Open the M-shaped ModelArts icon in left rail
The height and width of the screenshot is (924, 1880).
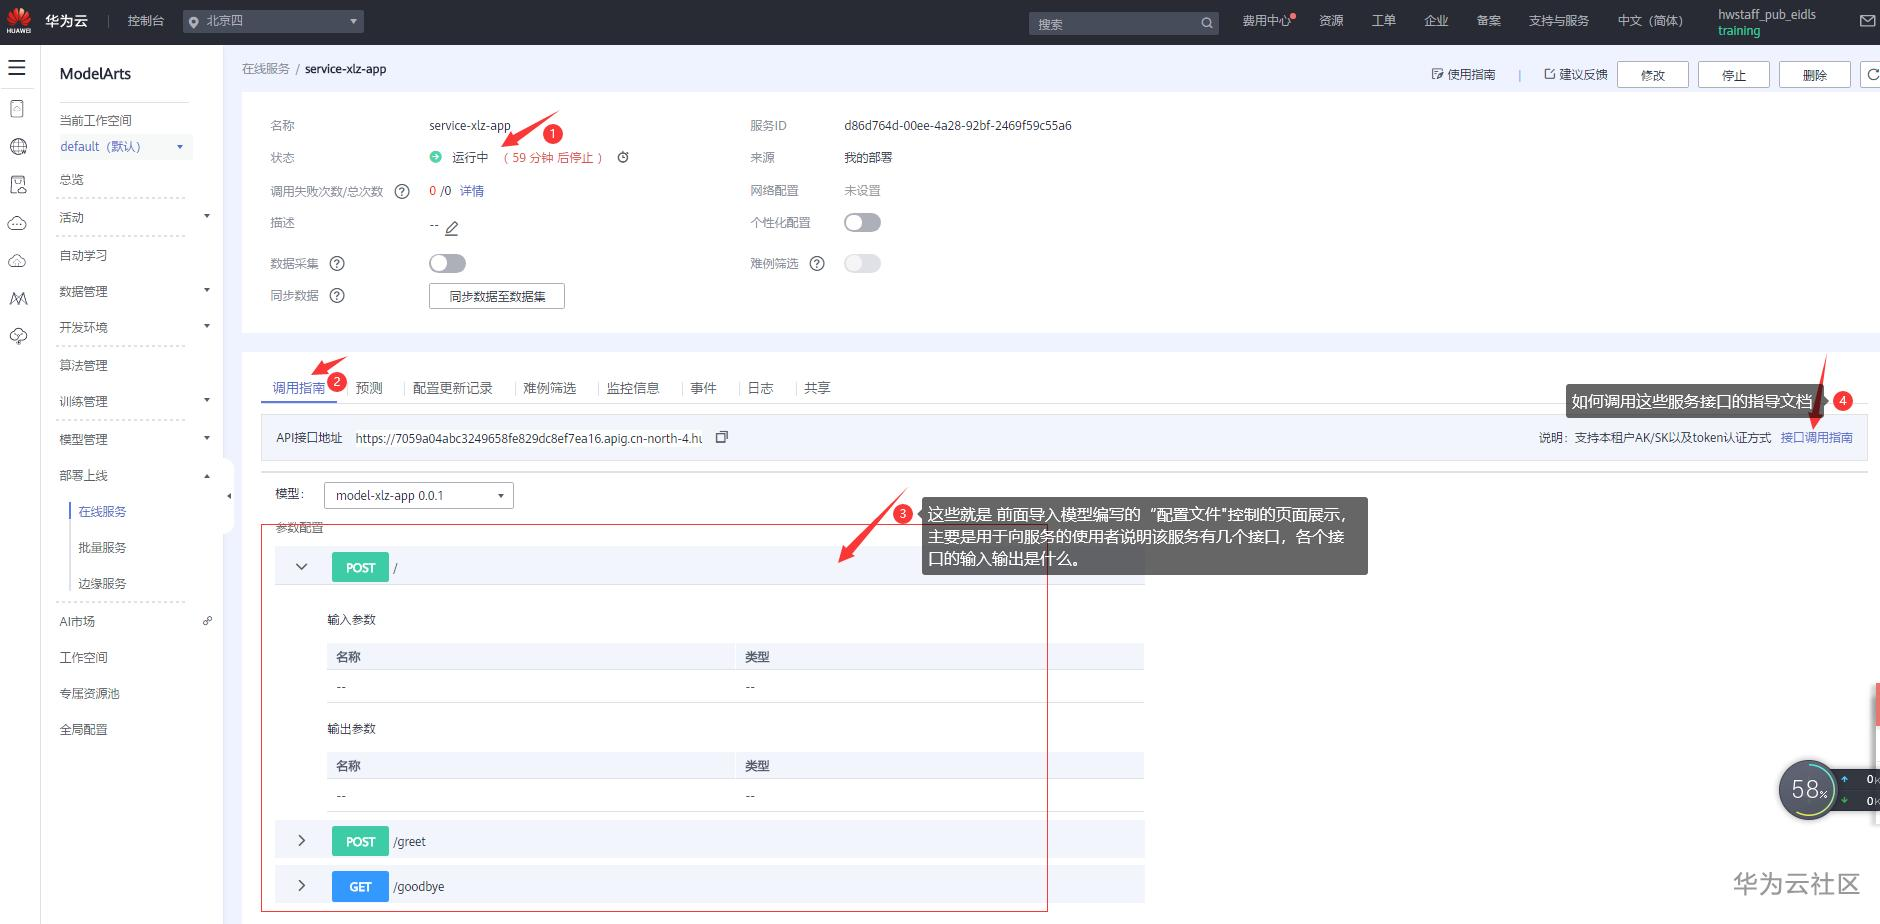point(18,299)
